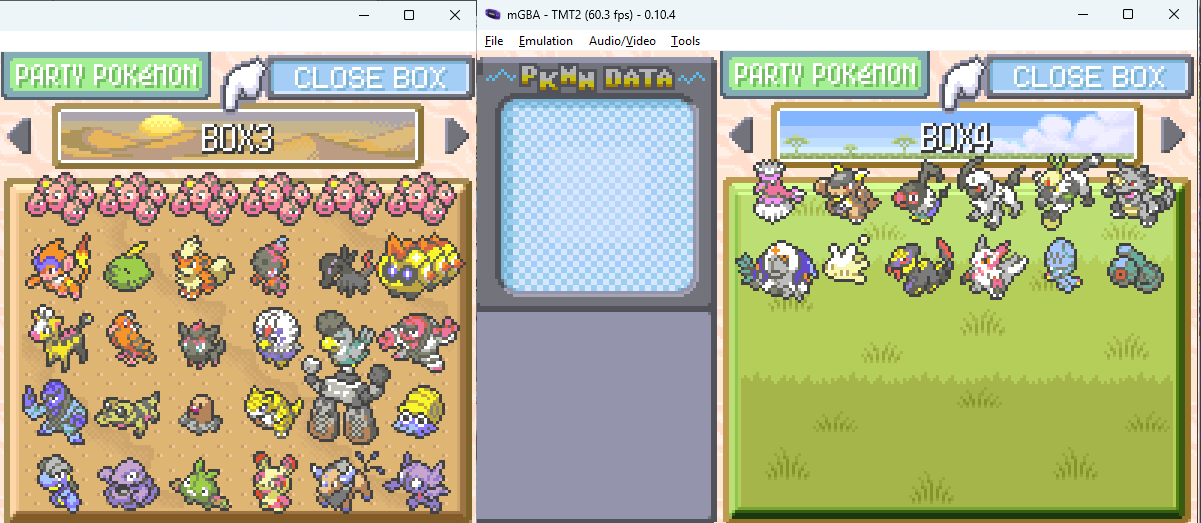Pick Flareon in Box 3
Image resolution: width=1201 pixels, height=523 pixels.
point(204,266)
